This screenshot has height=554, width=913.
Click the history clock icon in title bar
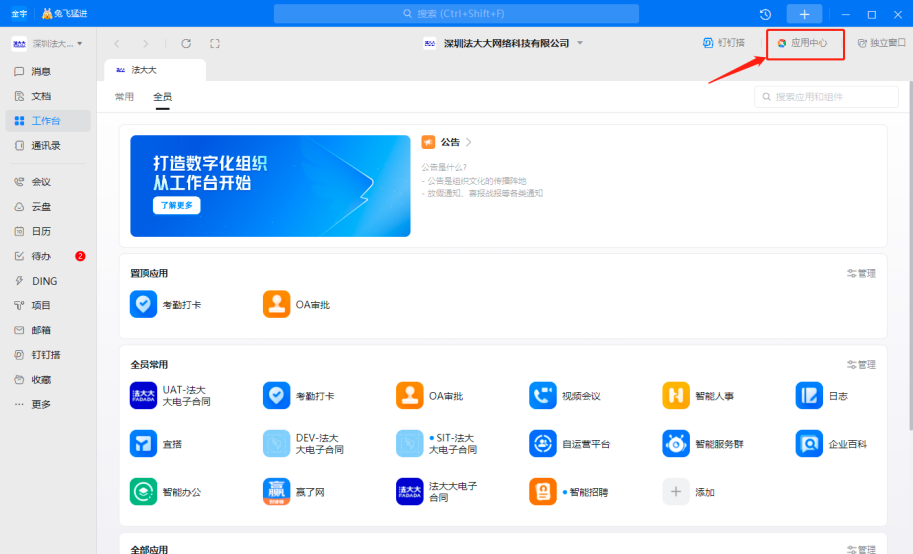(x=765, y=14)
